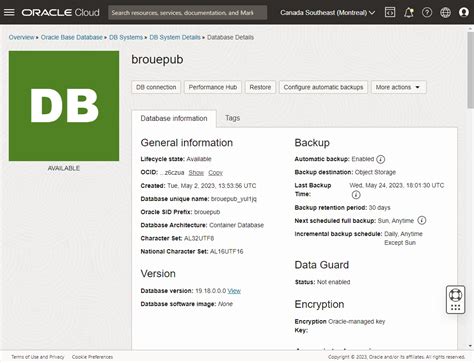The image size is (474, 363).
Task: Open Terms of Use and Privacy link
Action: point(38,357)
